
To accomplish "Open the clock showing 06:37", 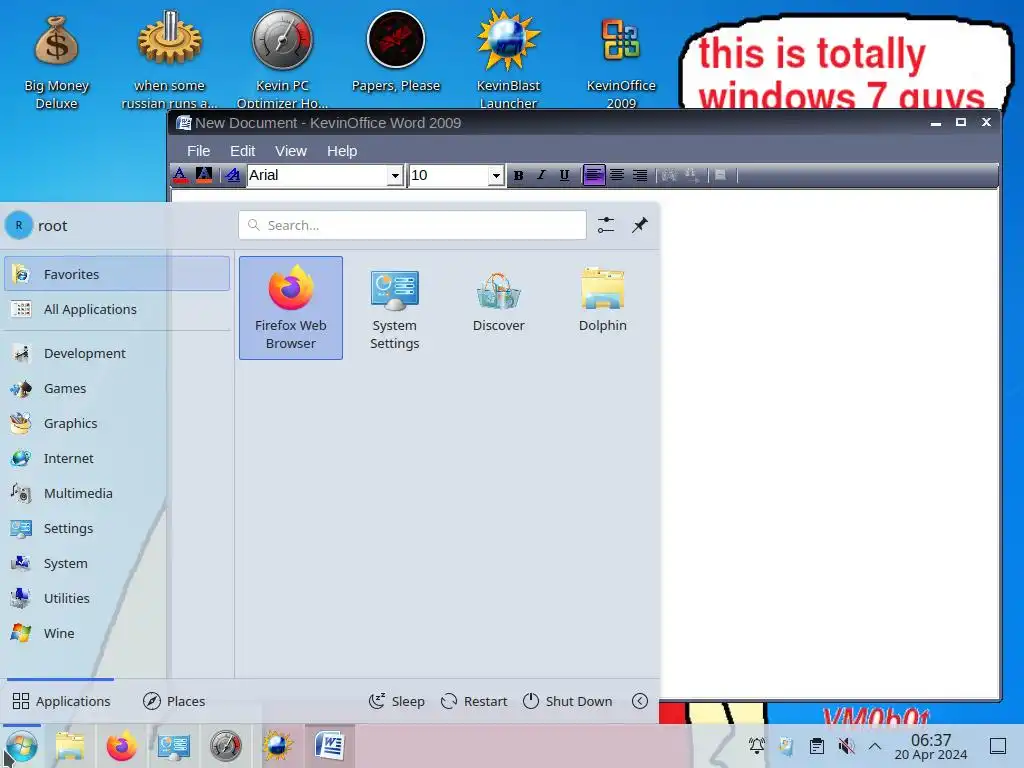I will pyautogui.click(x=931, y=746).
